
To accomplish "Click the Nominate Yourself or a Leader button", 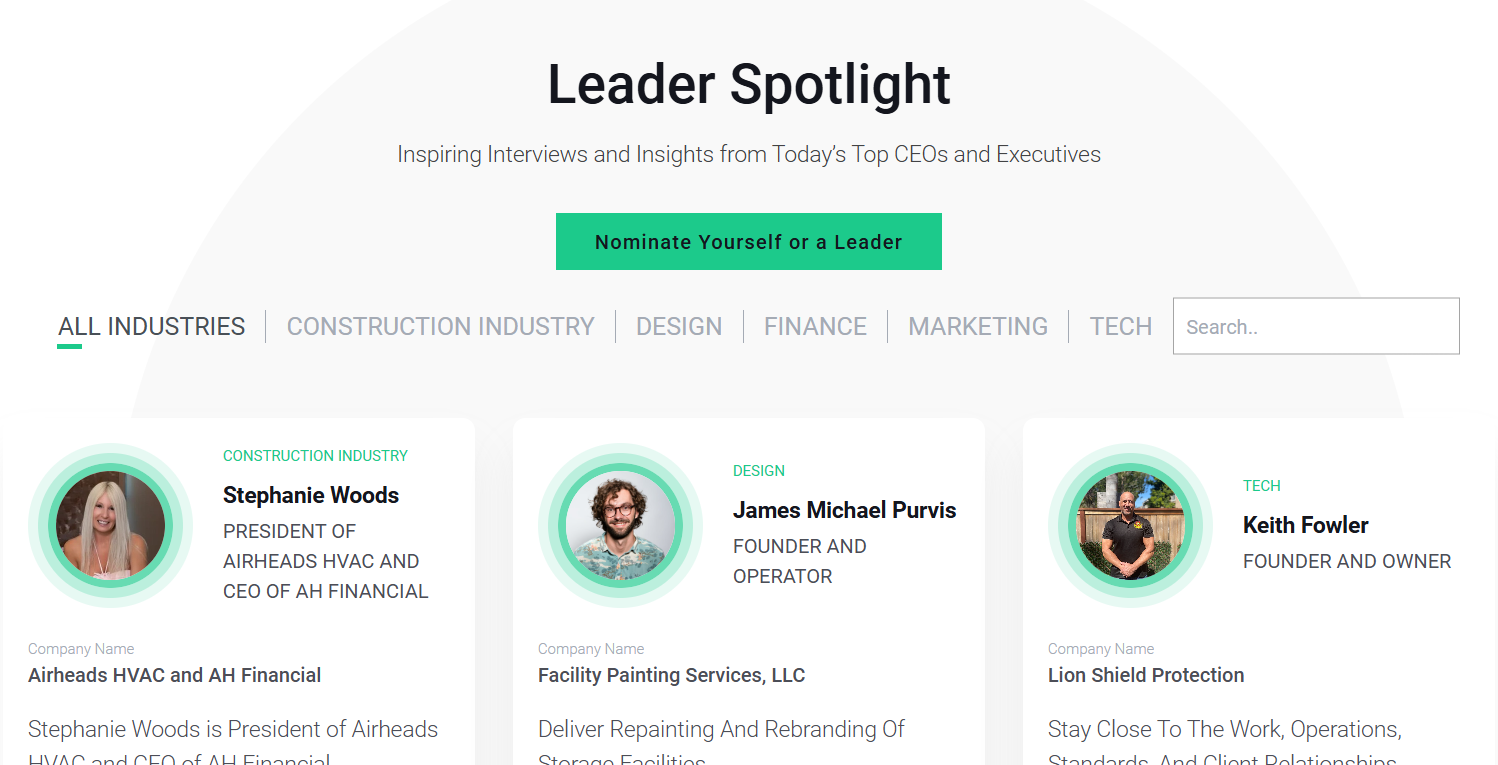I will click(x=748, y=241).
